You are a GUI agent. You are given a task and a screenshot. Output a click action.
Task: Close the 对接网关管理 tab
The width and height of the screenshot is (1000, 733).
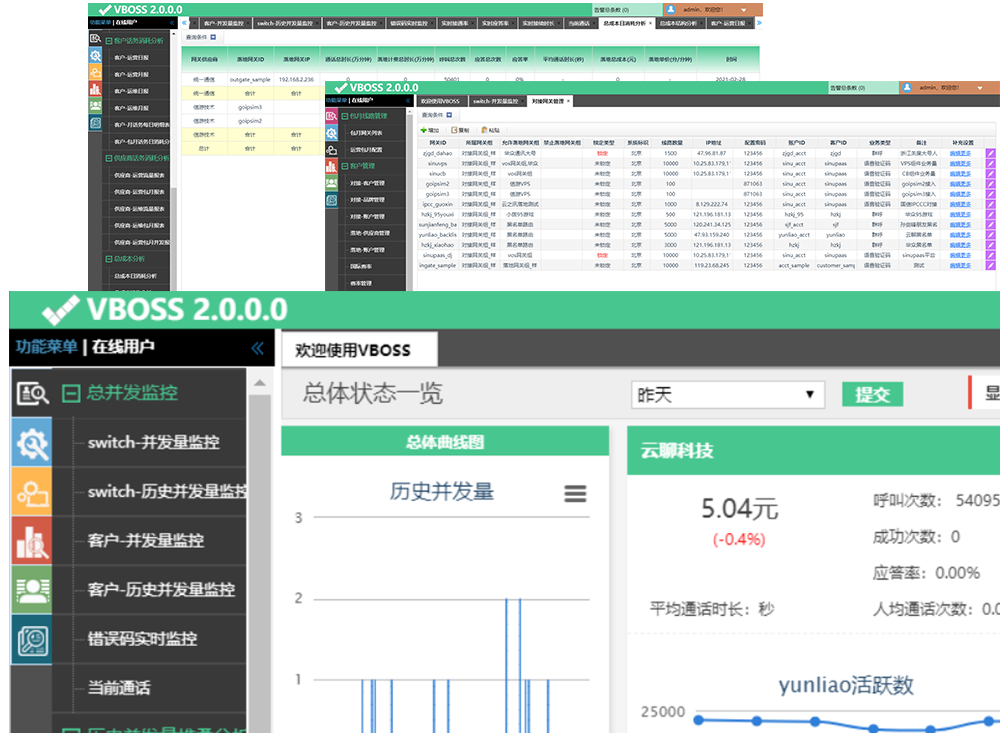pyautogui.click(x=568, y=101)
